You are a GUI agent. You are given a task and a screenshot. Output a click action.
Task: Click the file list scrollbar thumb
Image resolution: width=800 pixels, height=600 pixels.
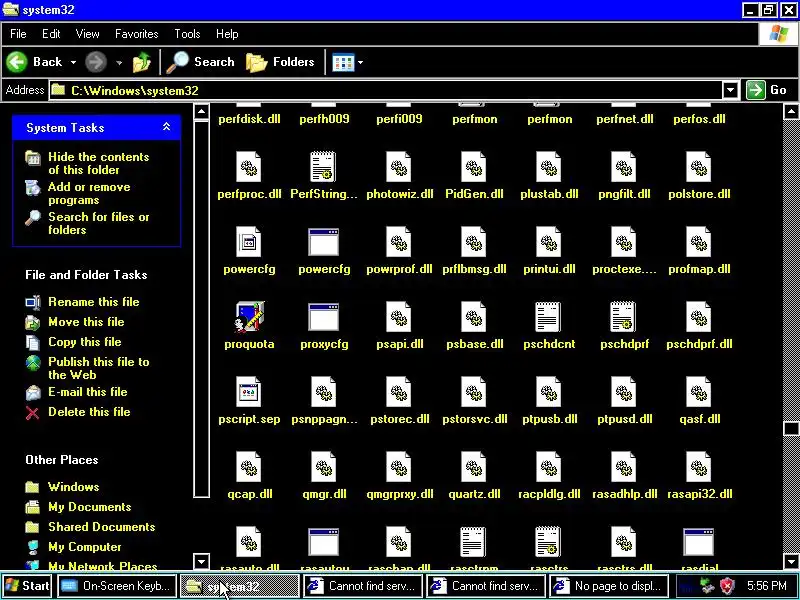pos(791,428)
